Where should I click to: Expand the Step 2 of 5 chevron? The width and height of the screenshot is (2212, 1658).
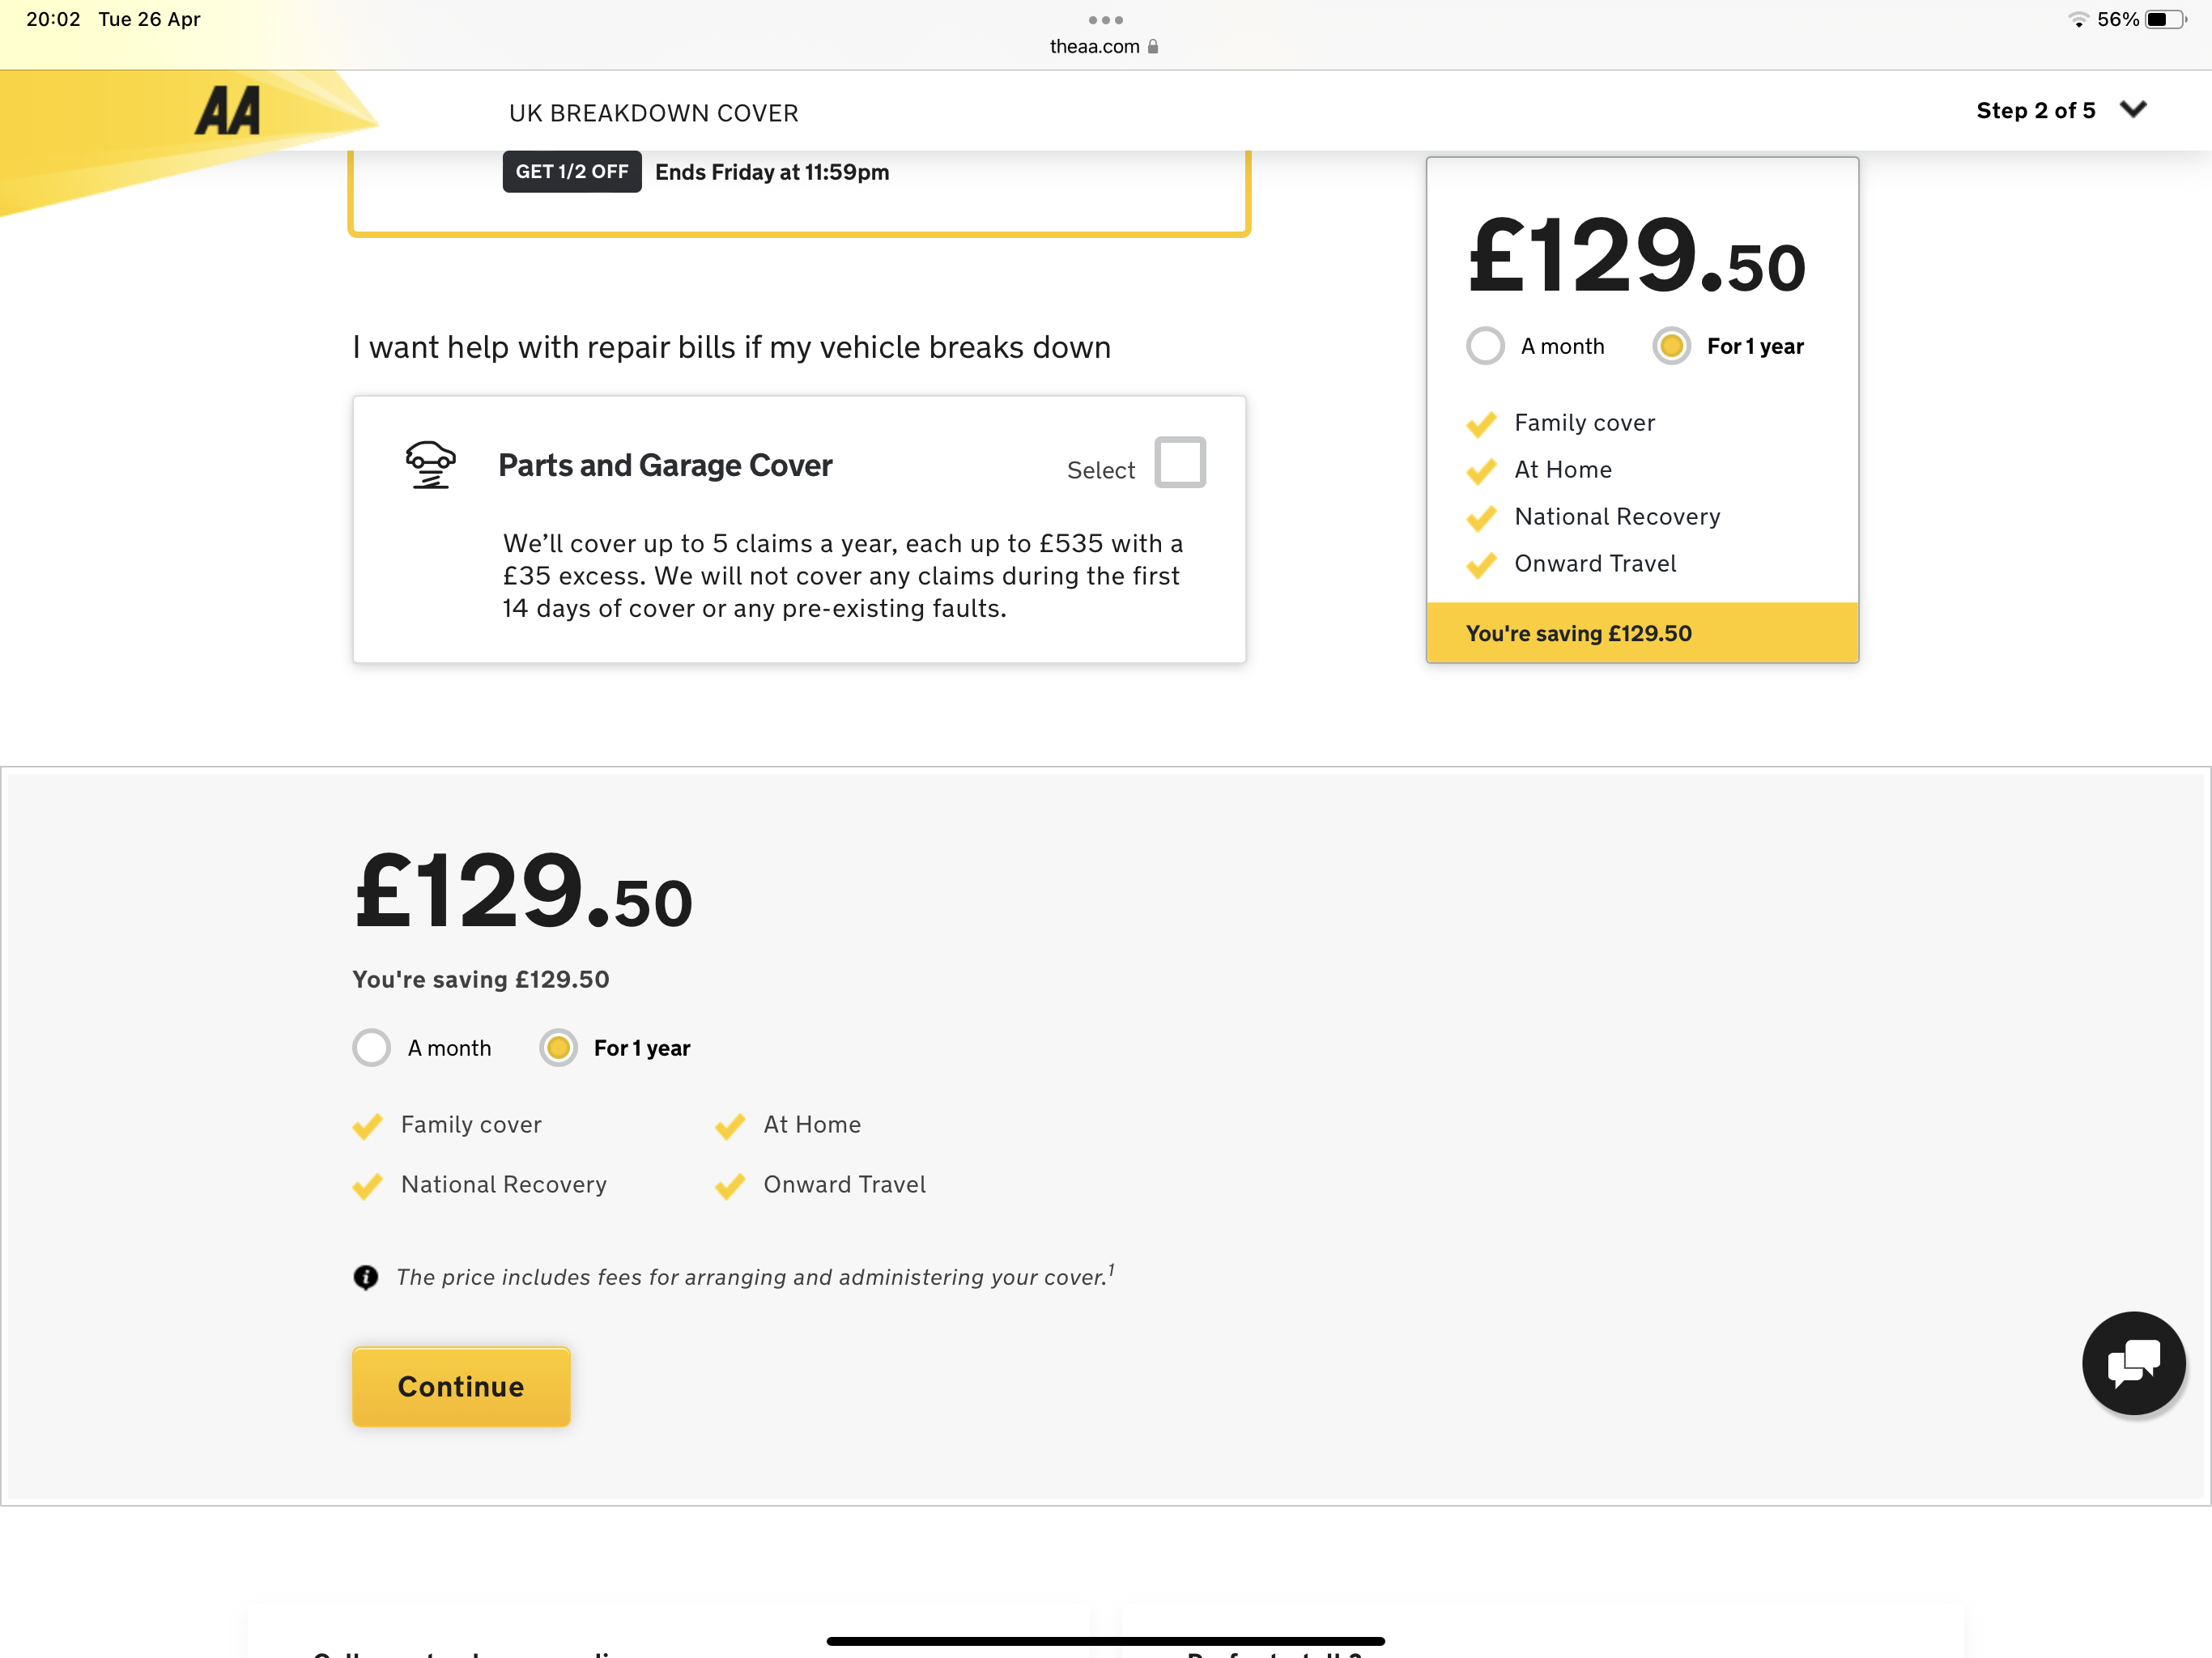point(2133,109)
